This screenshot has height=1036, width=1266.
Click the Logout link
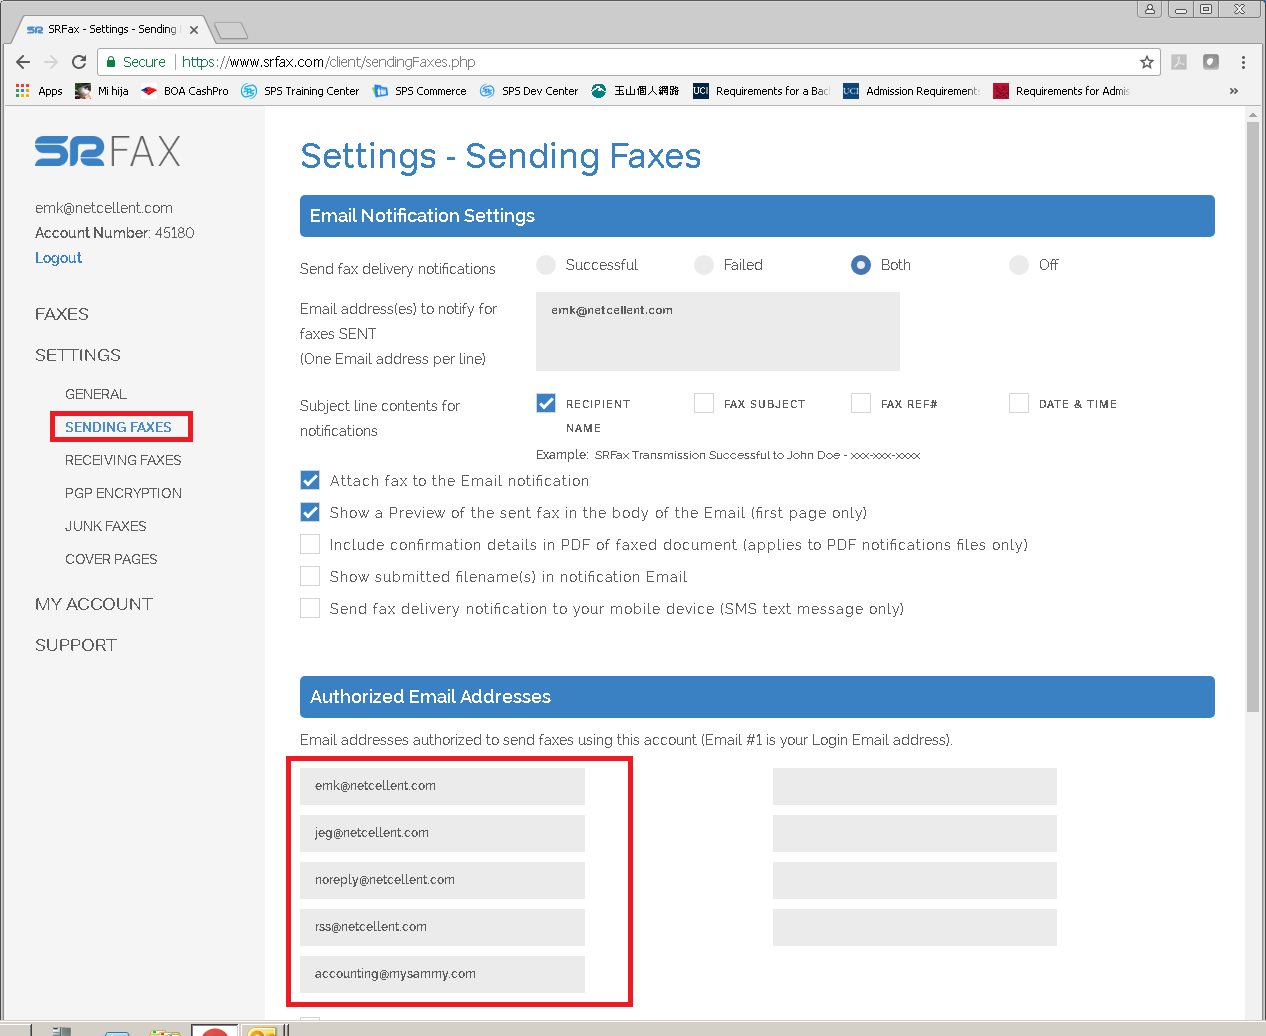[x=58, y=258]
